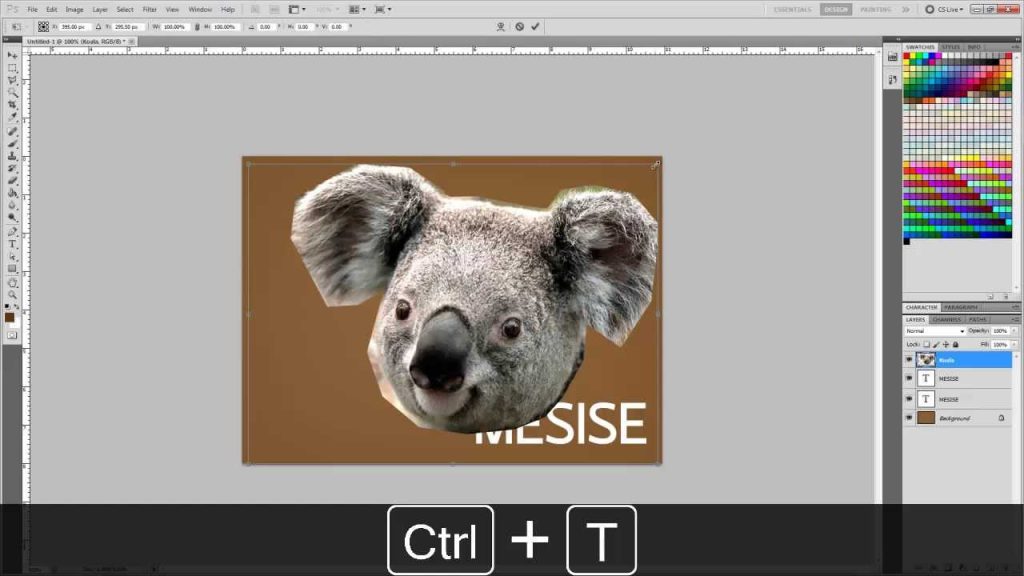Open the Character panel options menu
Screen dimensions: 1024x576
click(1015, 307)
